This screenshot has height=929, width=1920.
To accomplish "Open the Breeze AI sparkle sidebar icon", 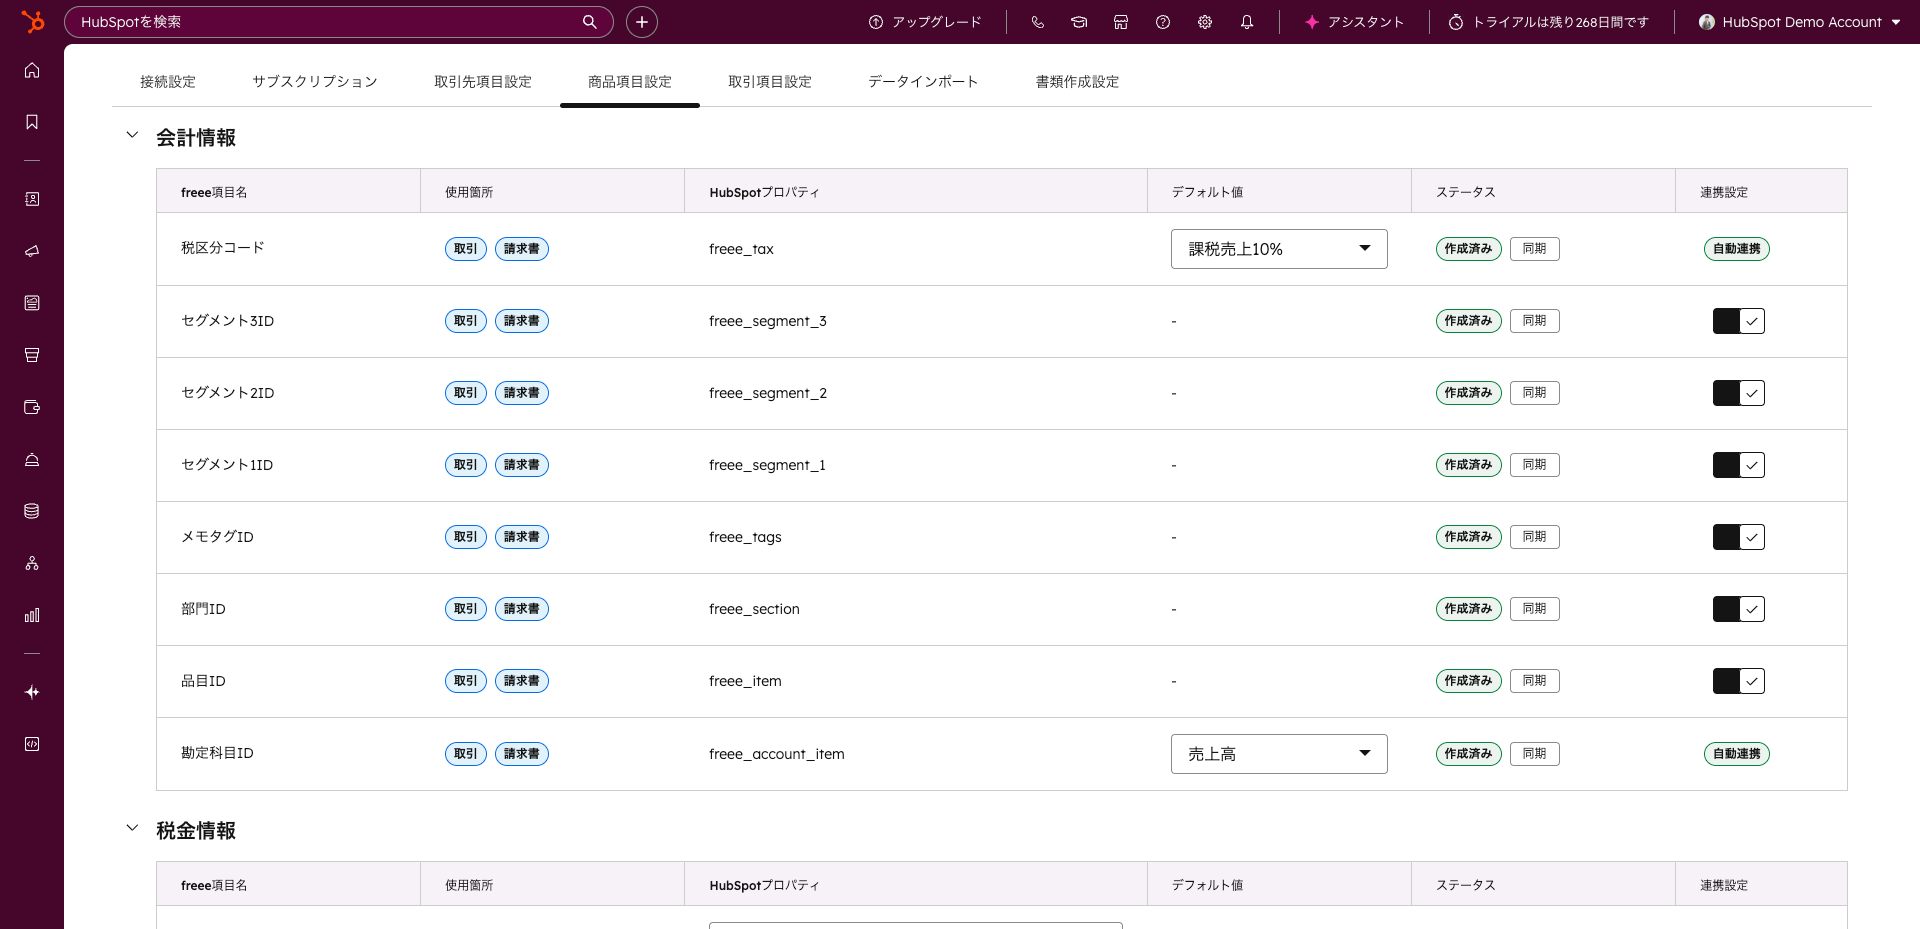I will pos(32,692).
